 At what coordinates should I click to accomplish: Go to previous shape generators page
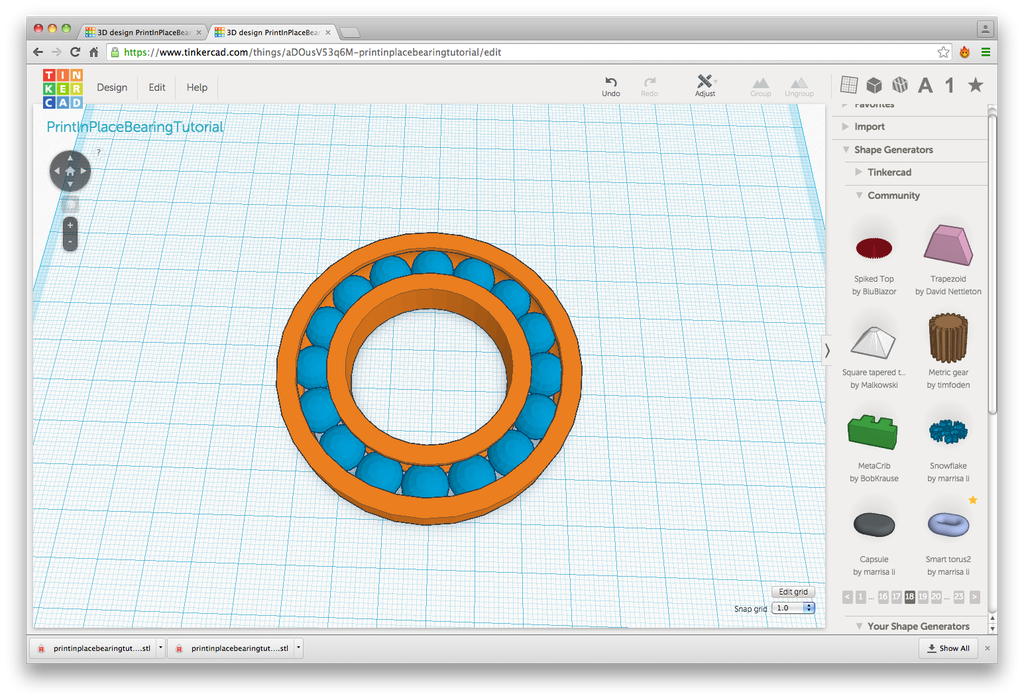pos(848,597)
